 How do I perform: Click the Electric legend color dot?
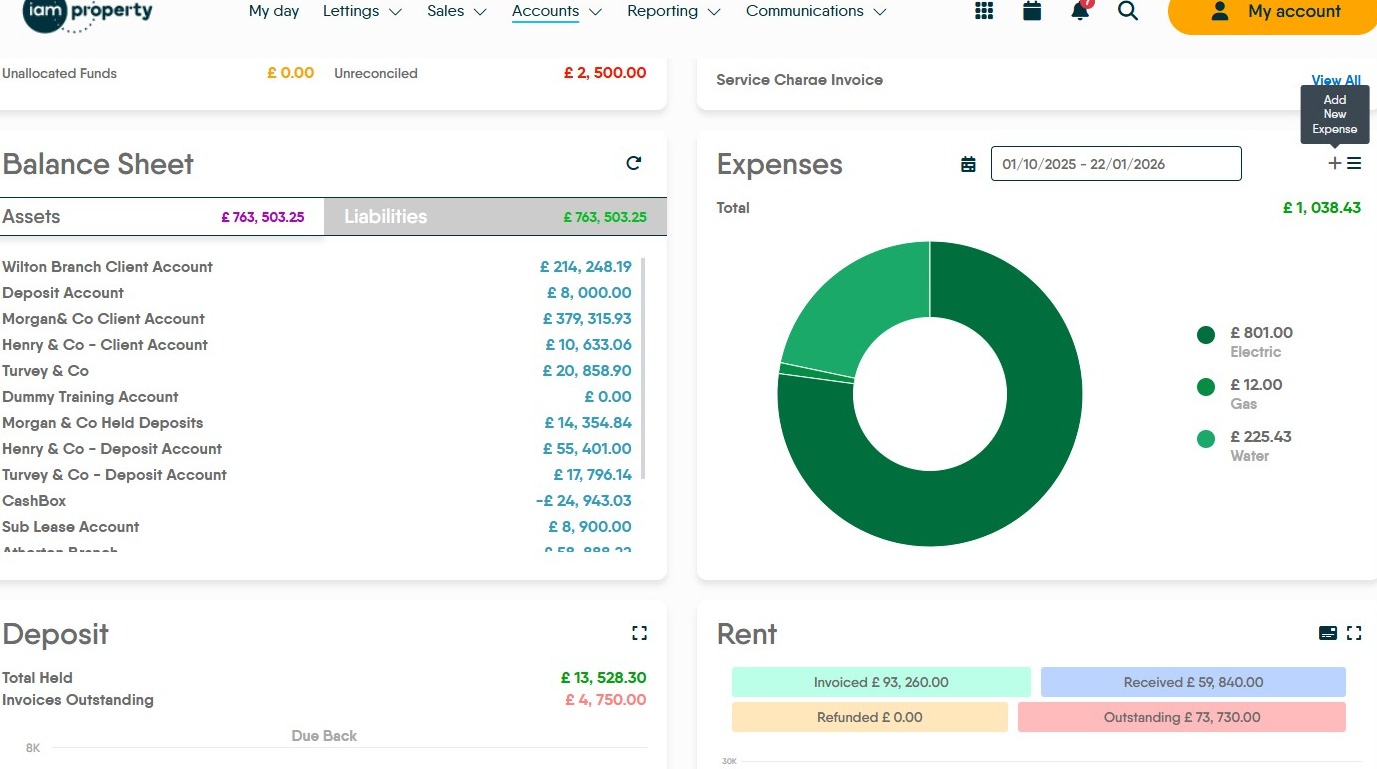[x=1206, y=335]
